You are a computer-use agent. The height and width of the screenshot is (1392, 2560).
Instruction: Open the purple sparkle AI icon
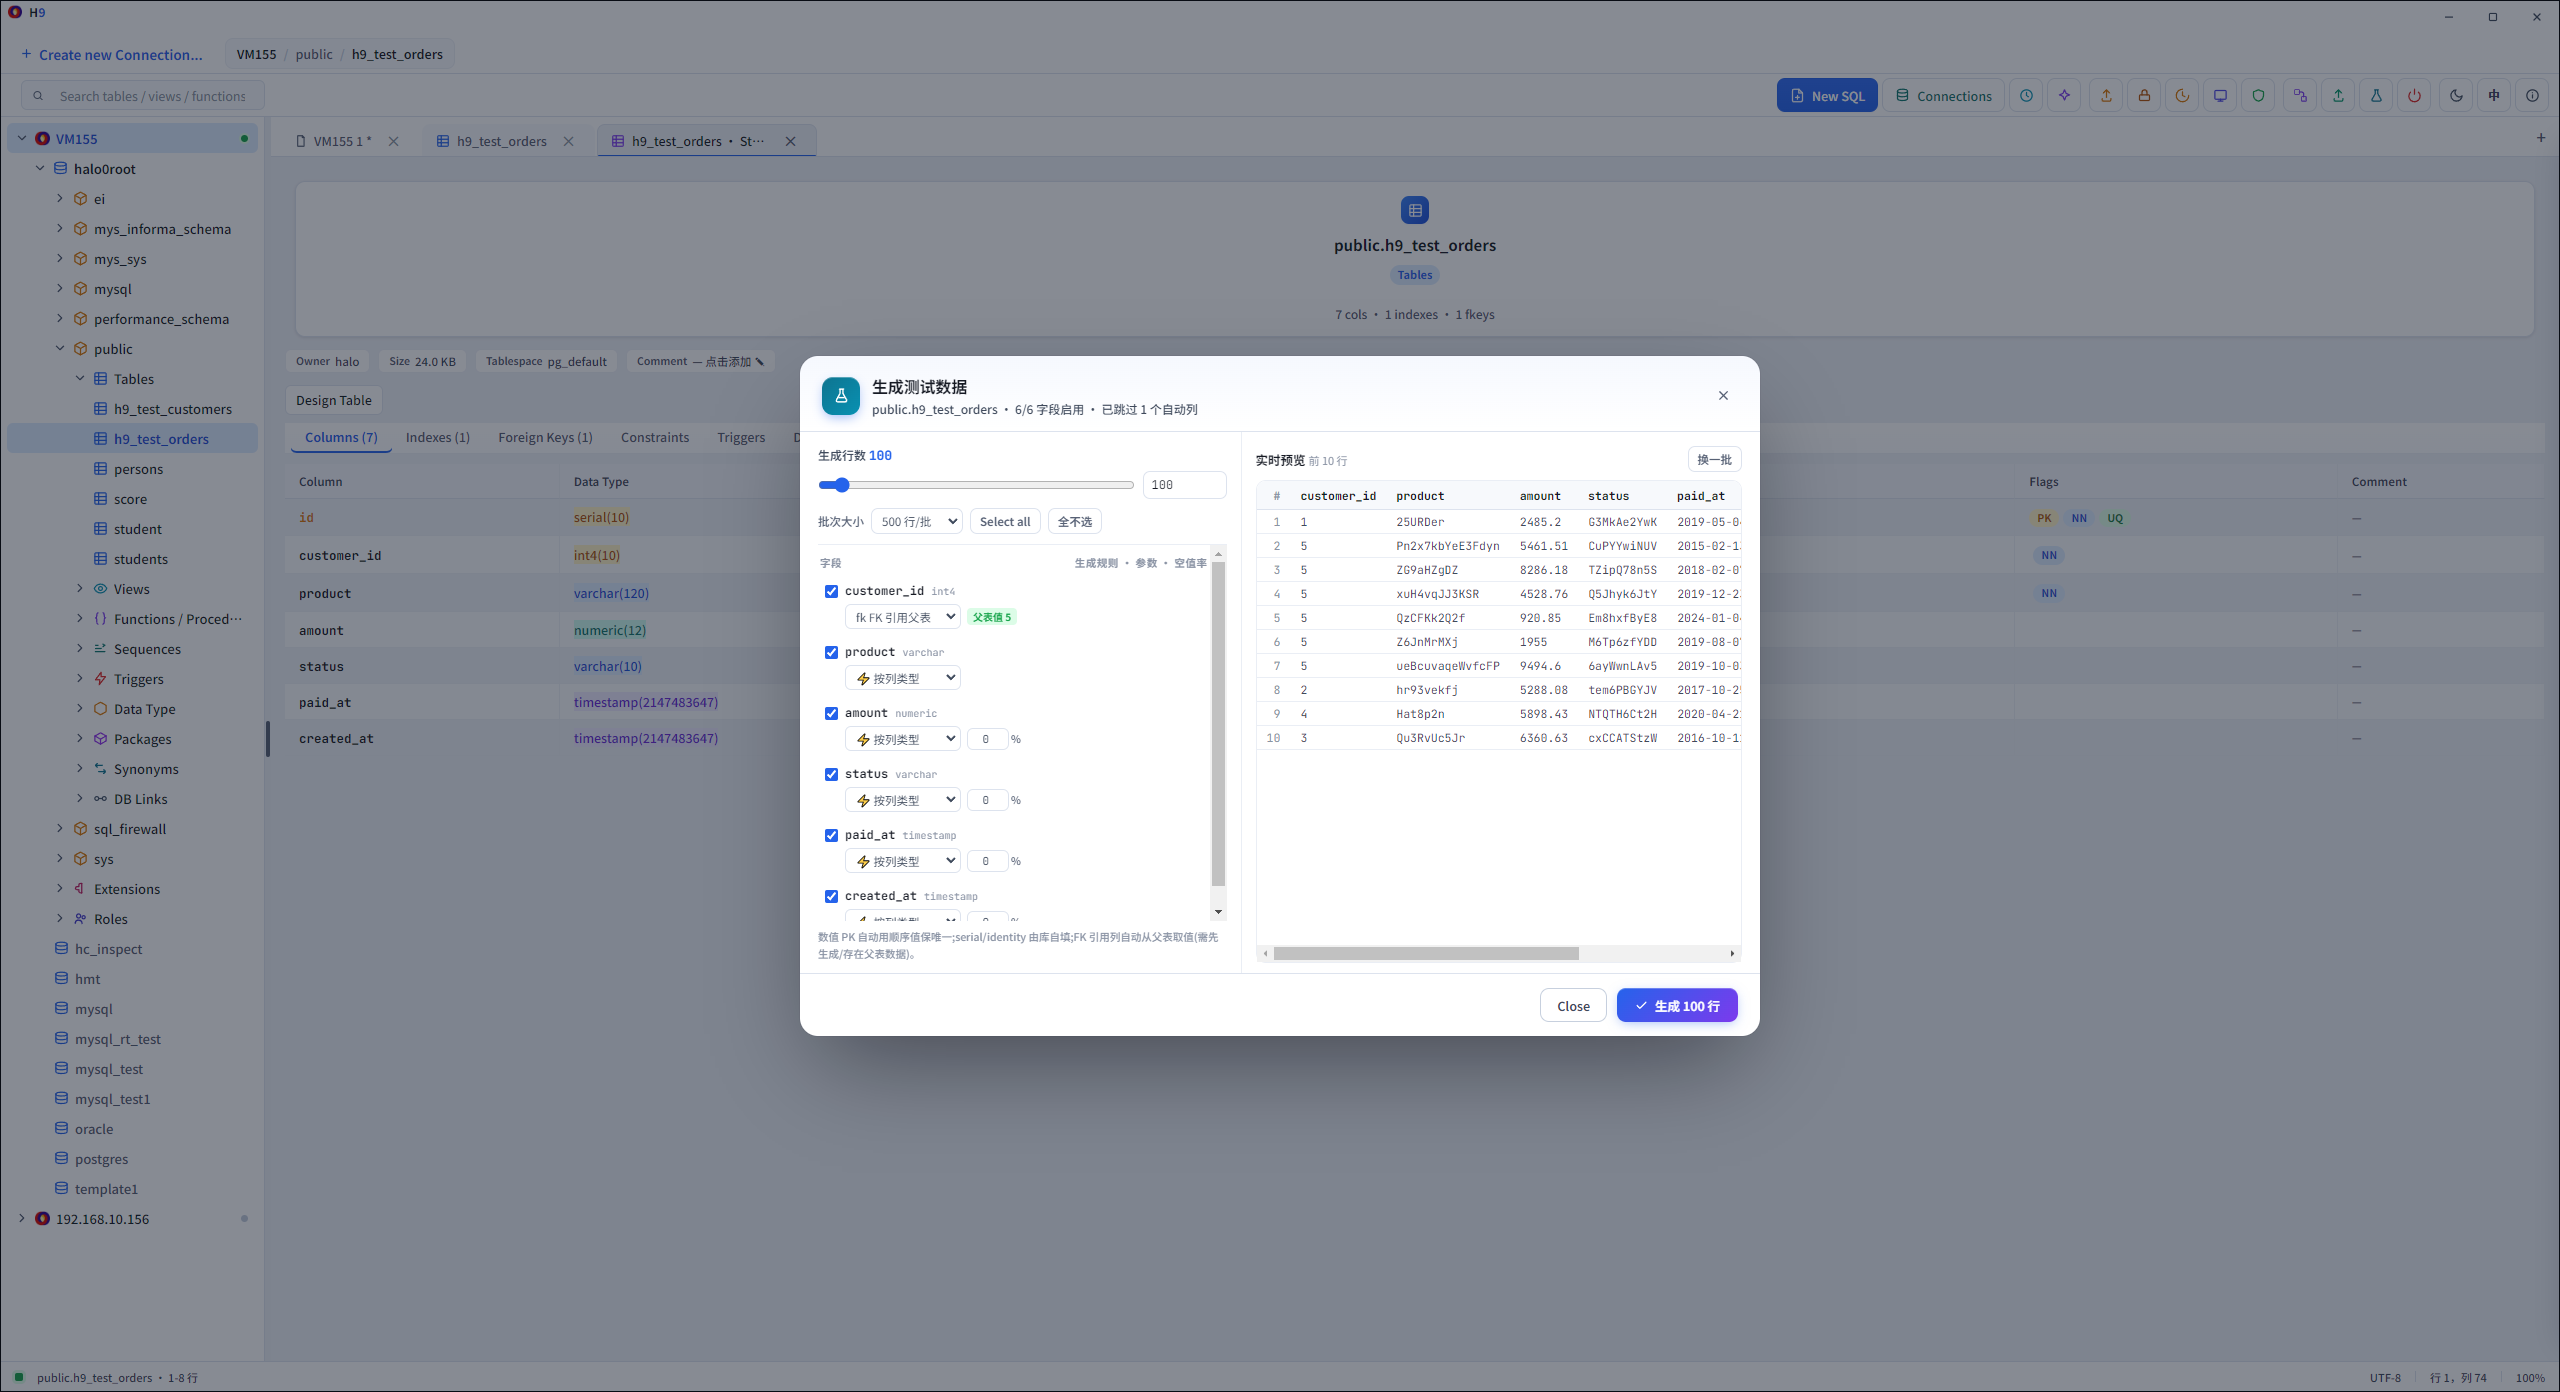coord(2064,96)
